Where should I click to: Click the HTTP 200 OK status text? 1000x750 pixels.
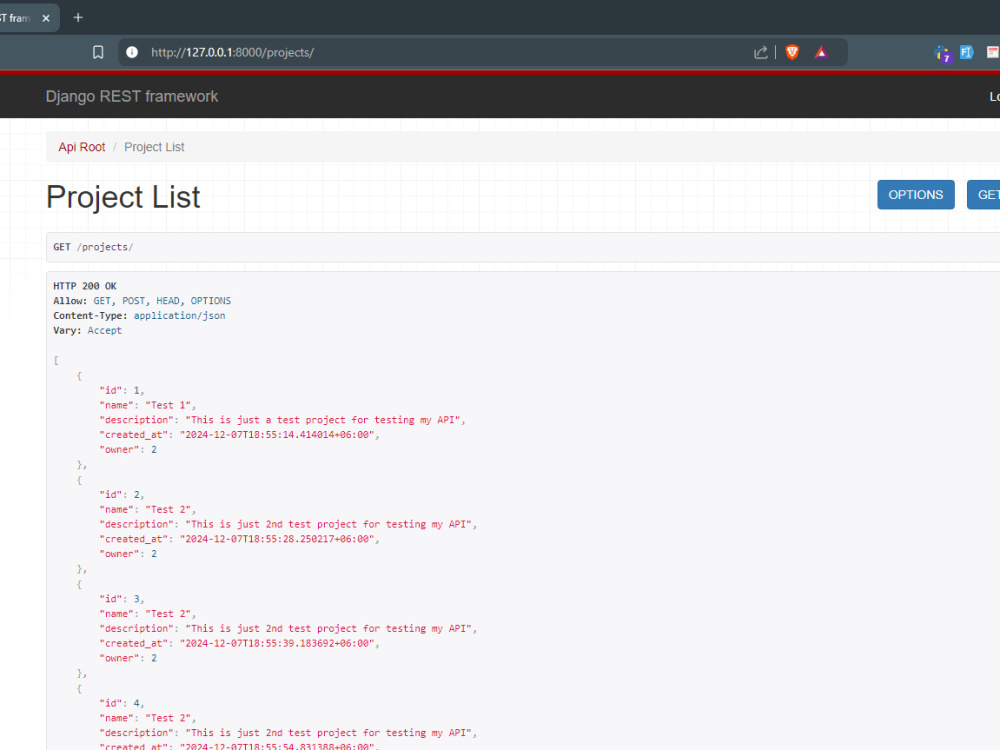click(85, 286)
